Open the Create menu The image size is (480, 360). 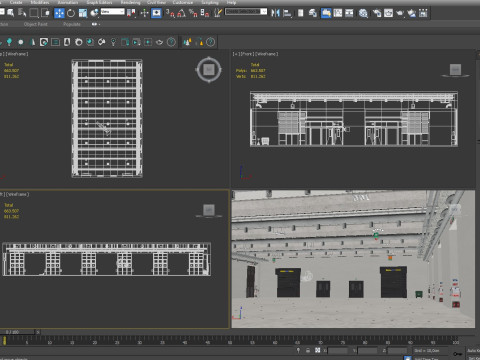pyautogui.click(x=16, y=2)
